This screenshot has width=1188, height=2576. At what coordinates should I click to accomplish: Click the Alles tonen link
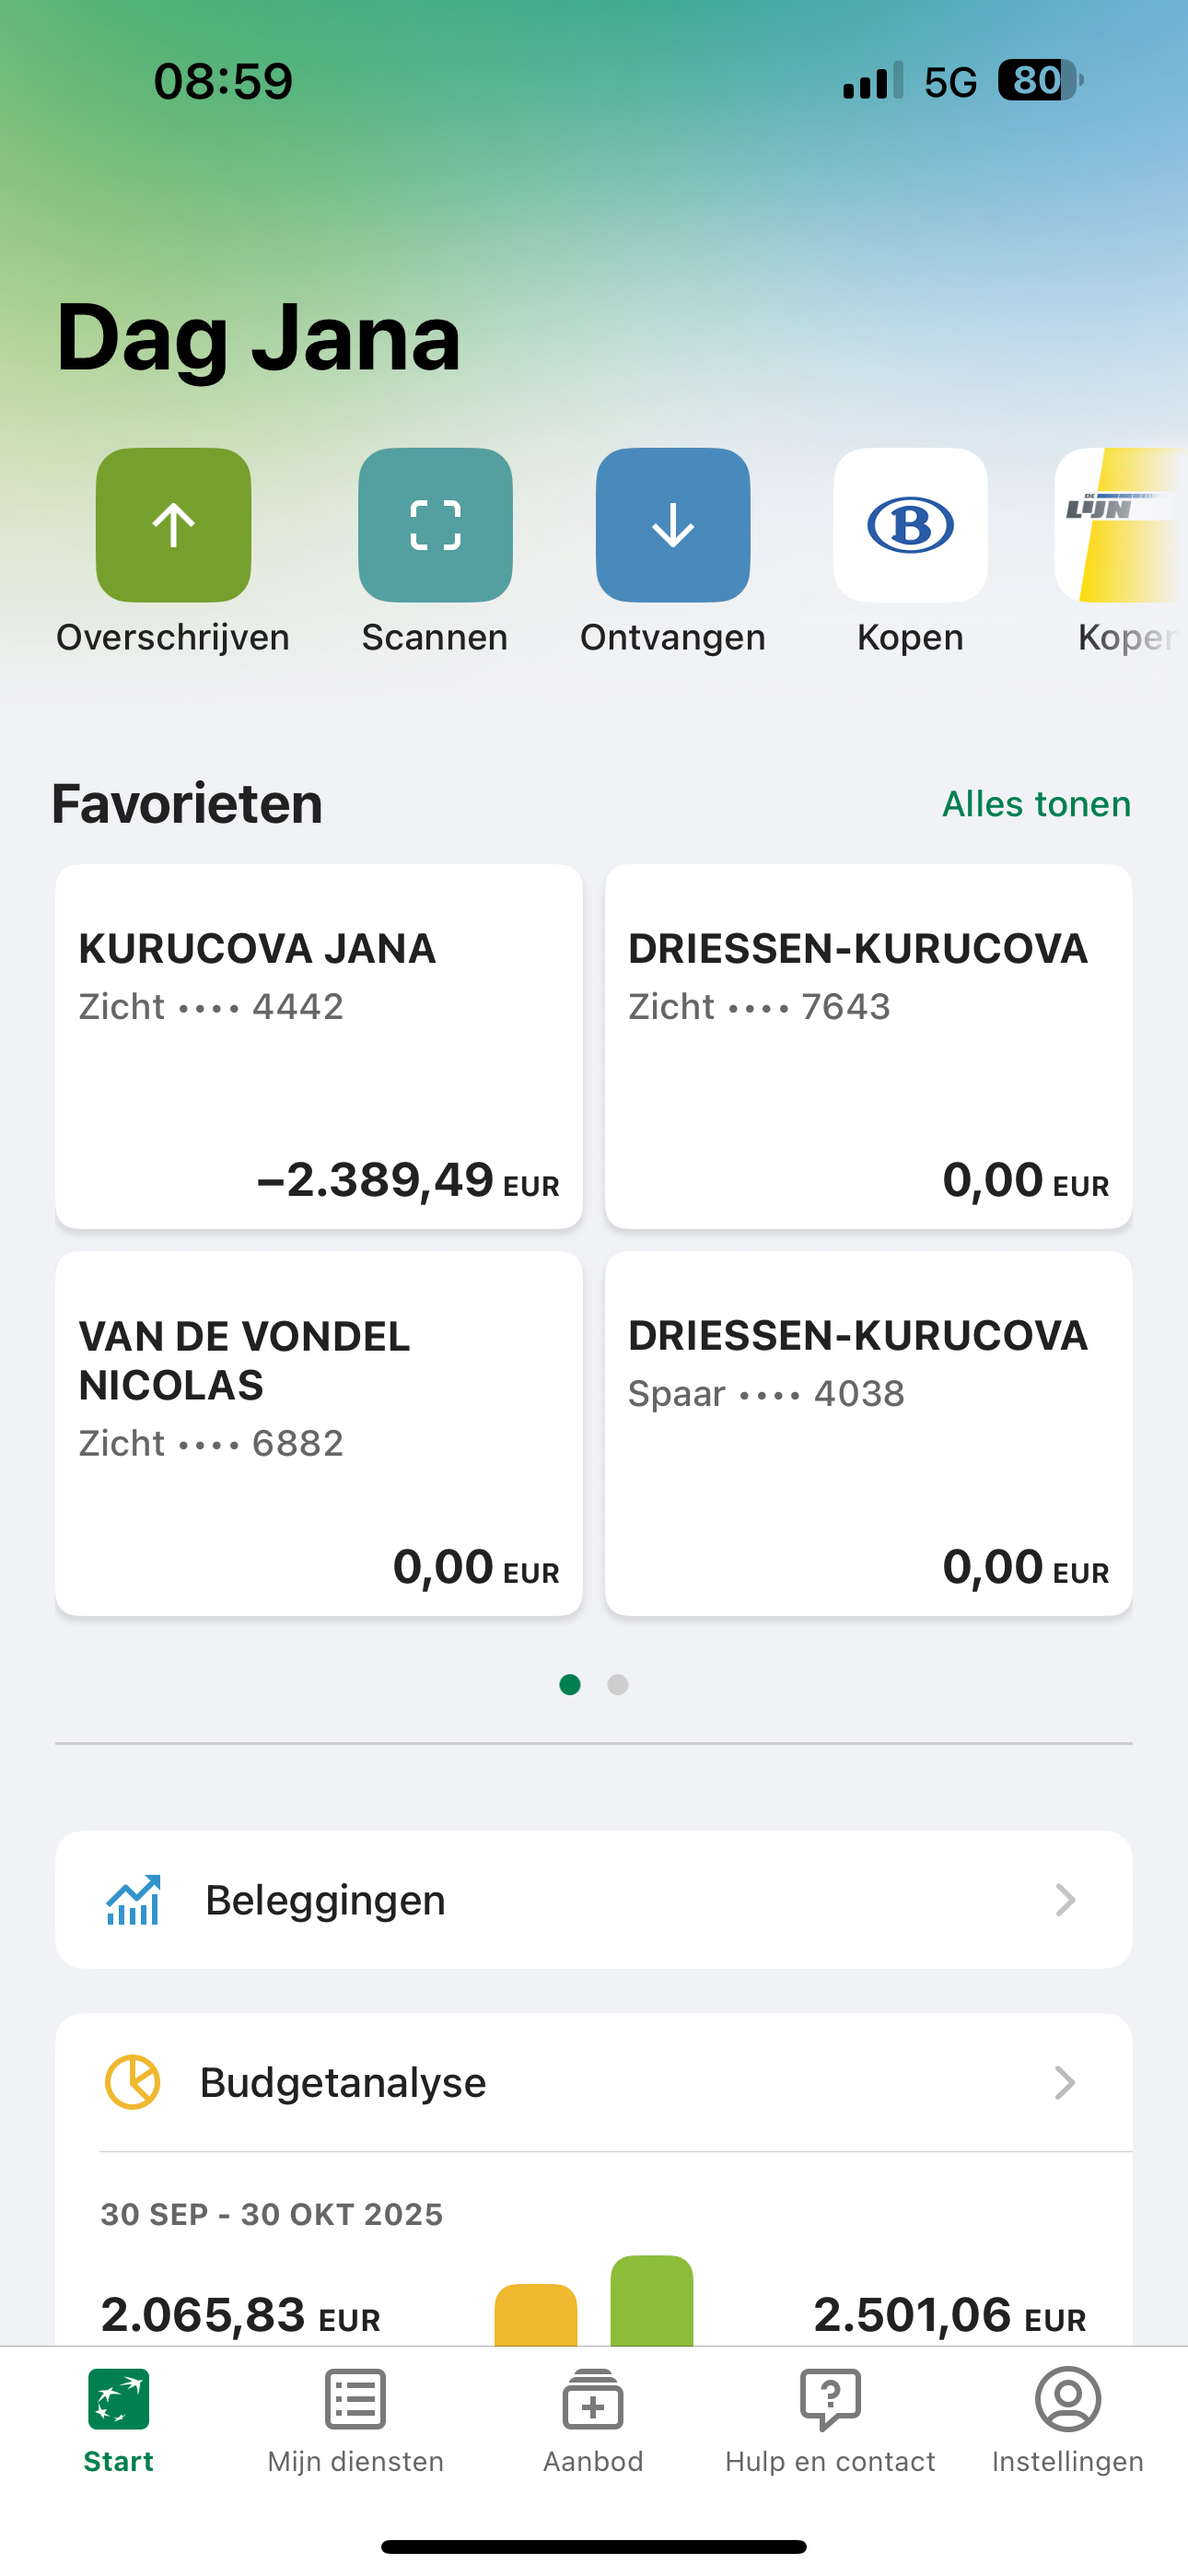pyautogui.click(x=1036, y=804)
